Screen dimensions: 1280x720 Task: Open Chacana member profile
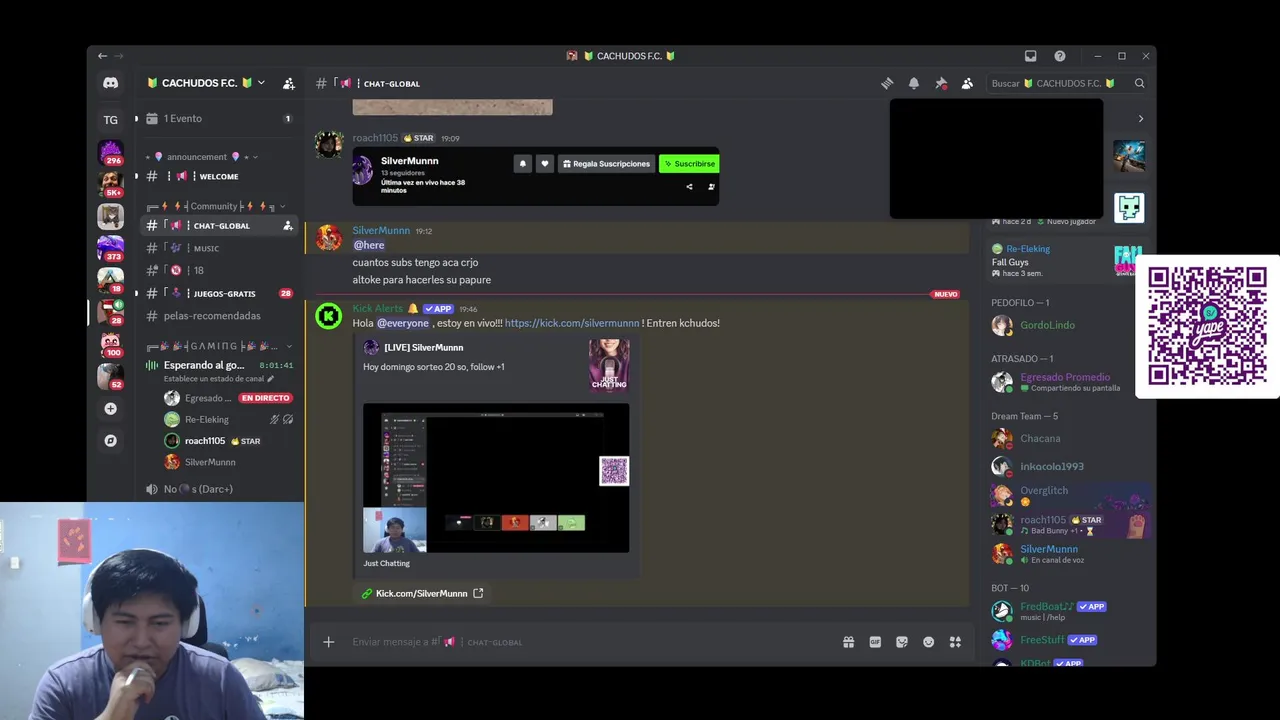point(1067,438)
